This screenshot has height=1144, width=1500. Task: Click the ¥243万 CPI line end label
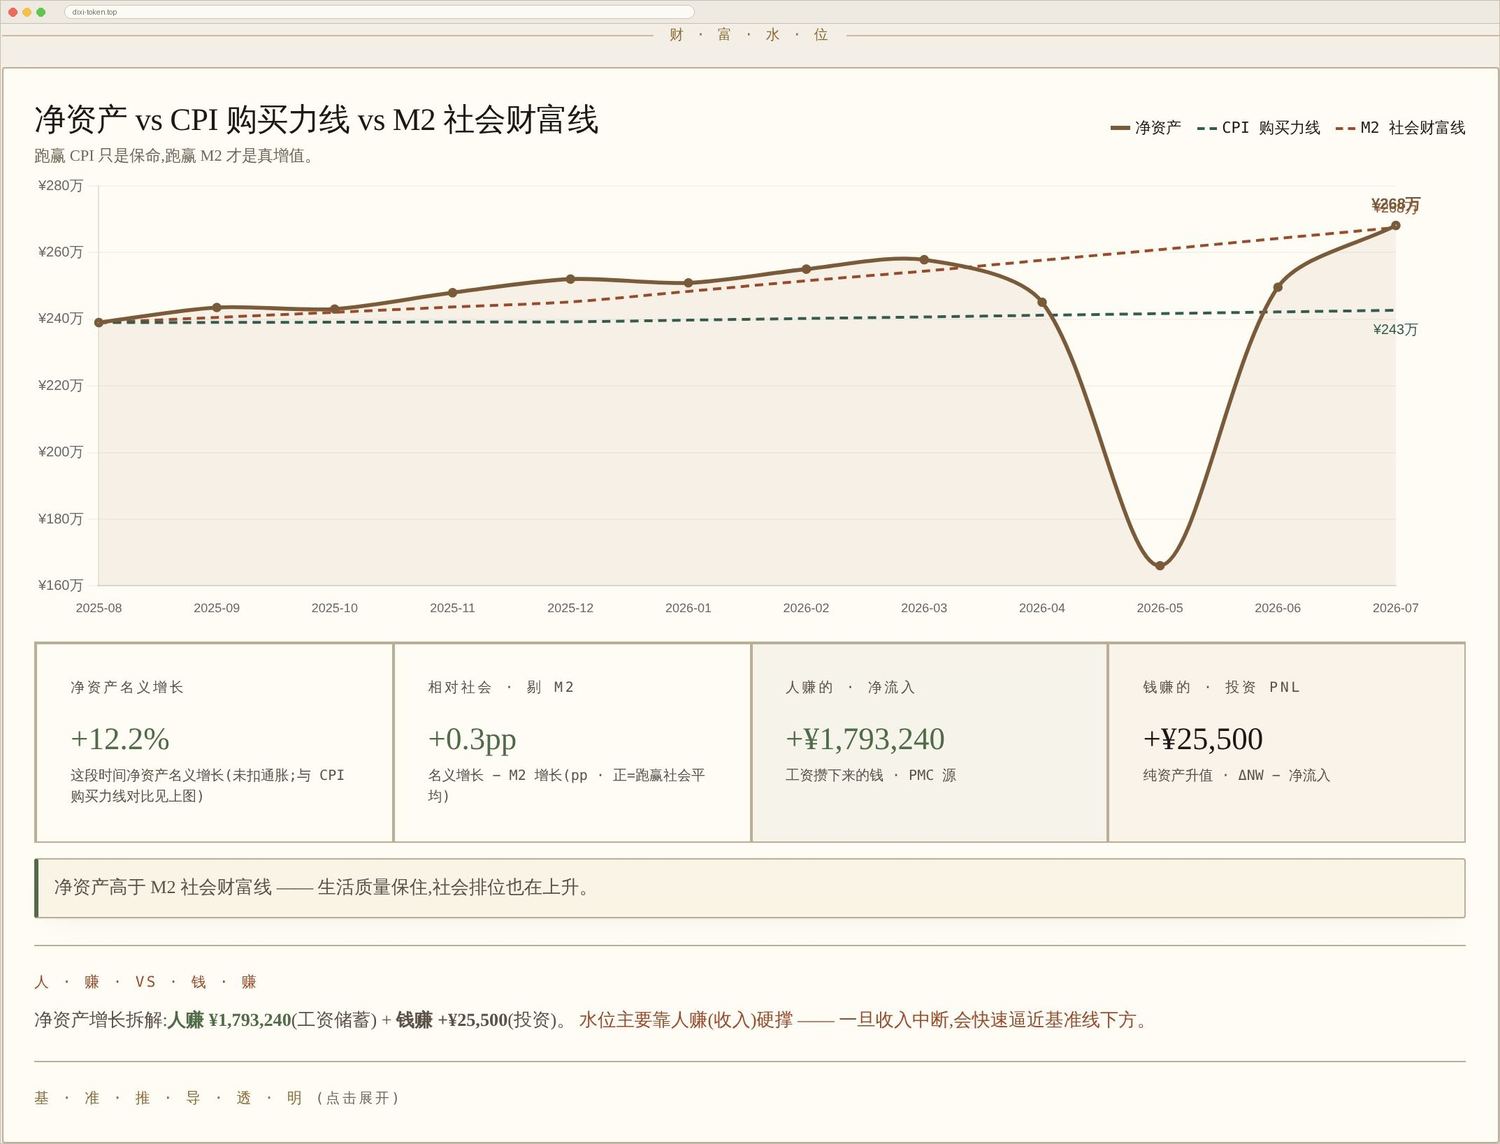(x=1395, y=330)
